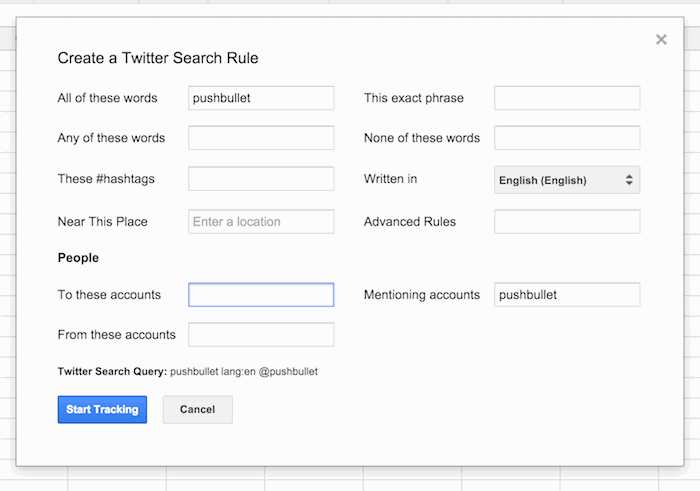Click the Advanced Rules label
Image resolution: width=700 pixels, height=491 pixels.
410,221
